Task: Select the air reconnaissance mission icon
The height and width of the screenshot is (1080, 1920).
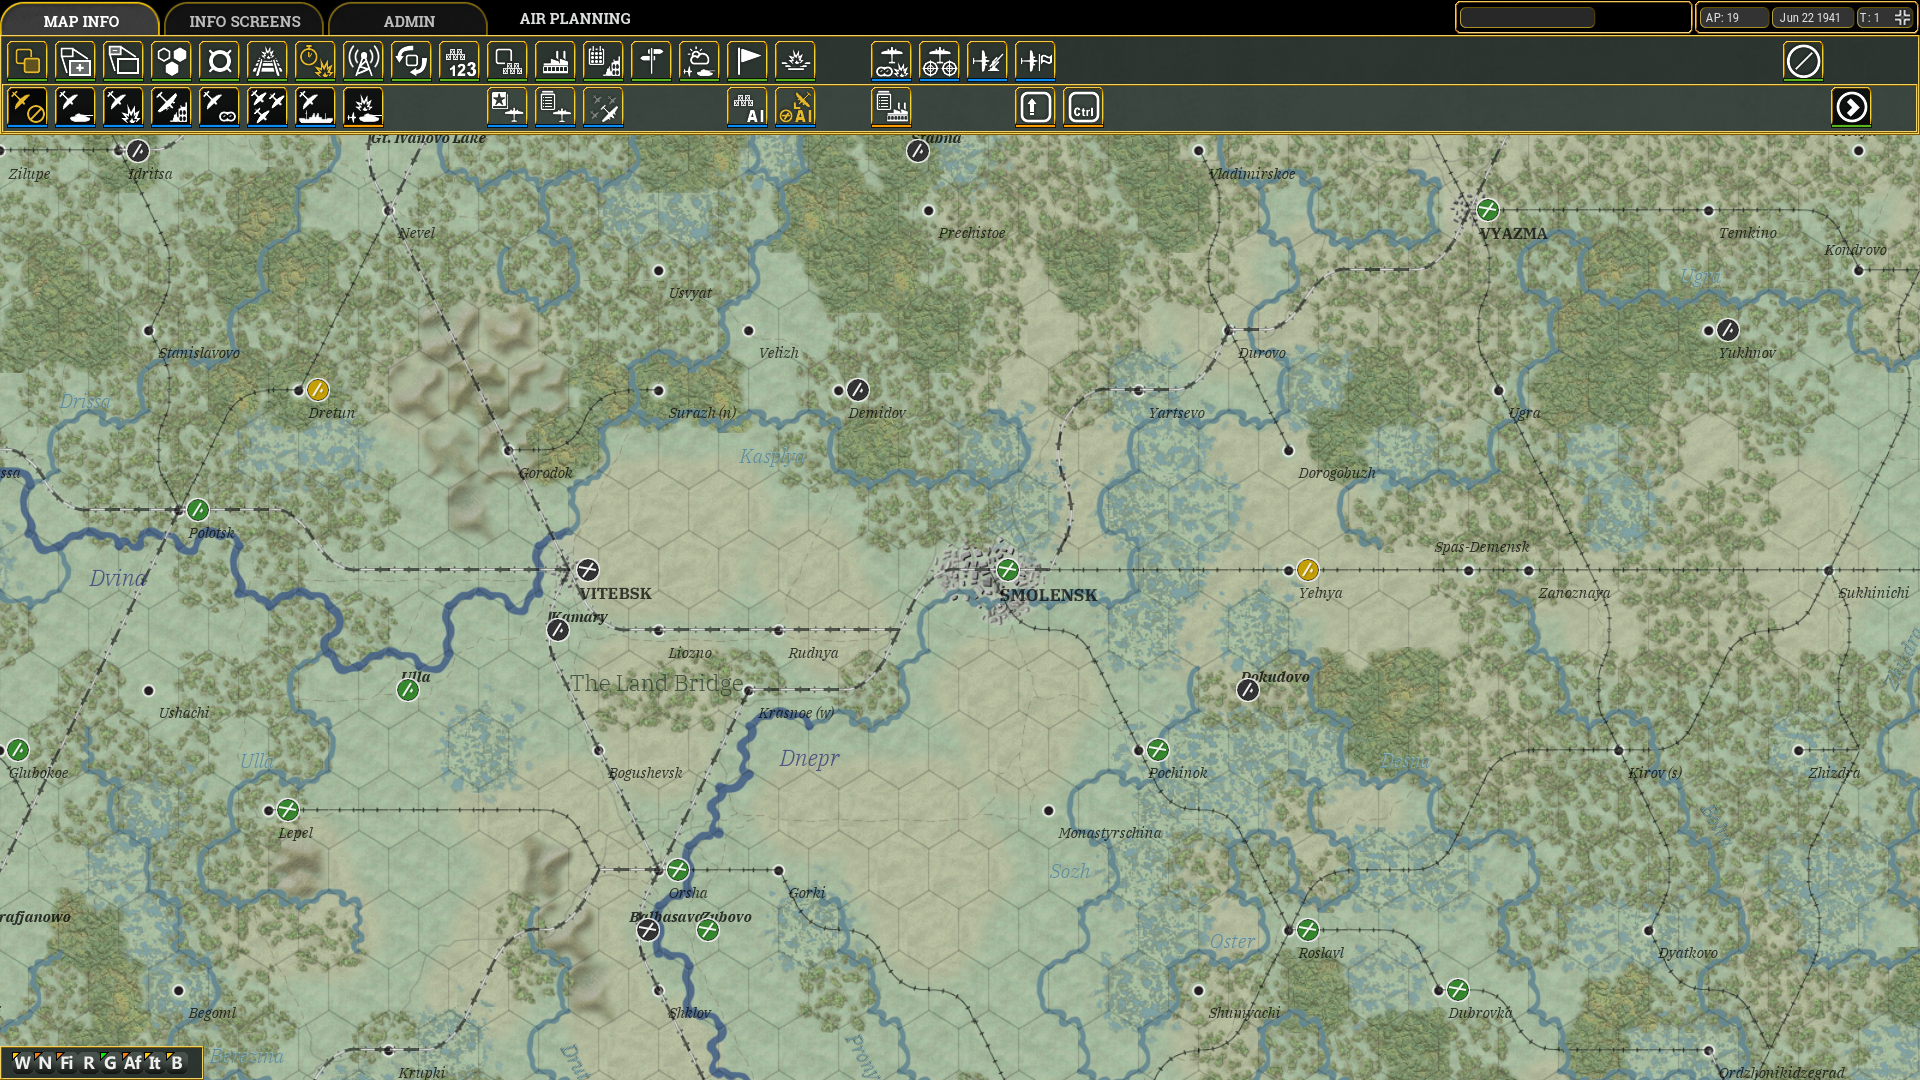Action: (x=219, y=107)
